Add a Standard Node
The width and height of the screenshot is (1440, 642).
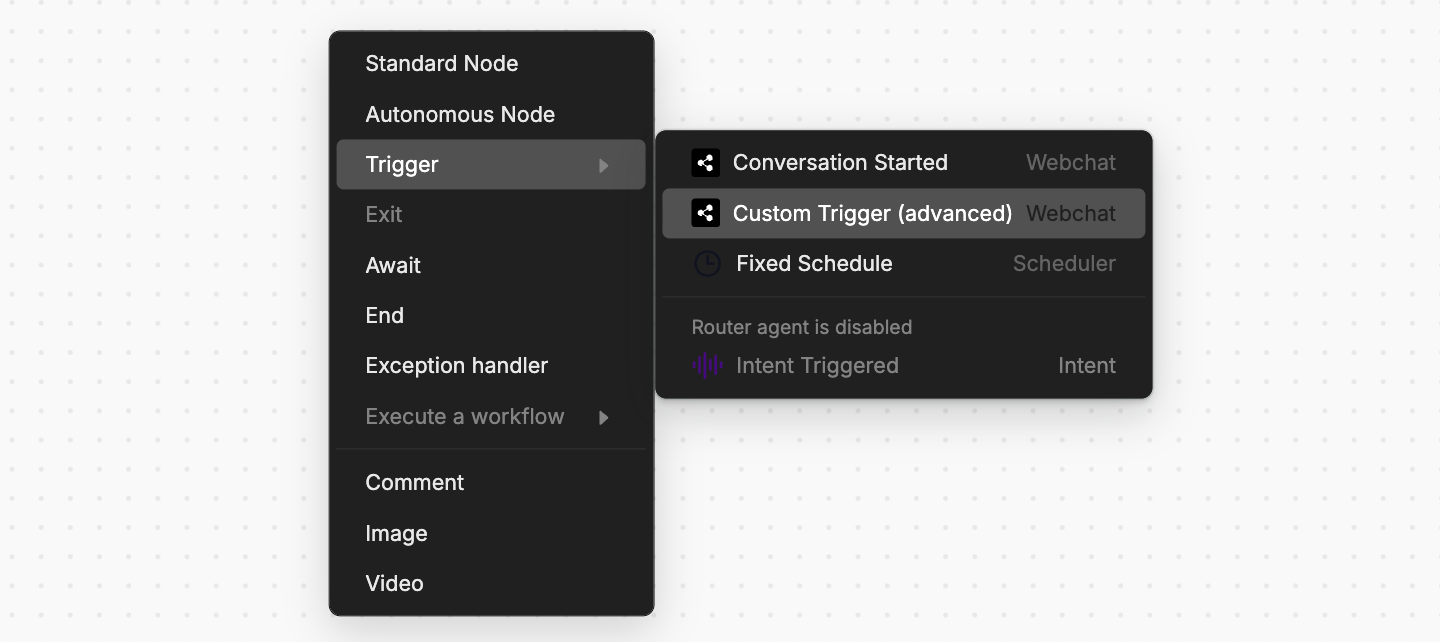coord(491,64)
